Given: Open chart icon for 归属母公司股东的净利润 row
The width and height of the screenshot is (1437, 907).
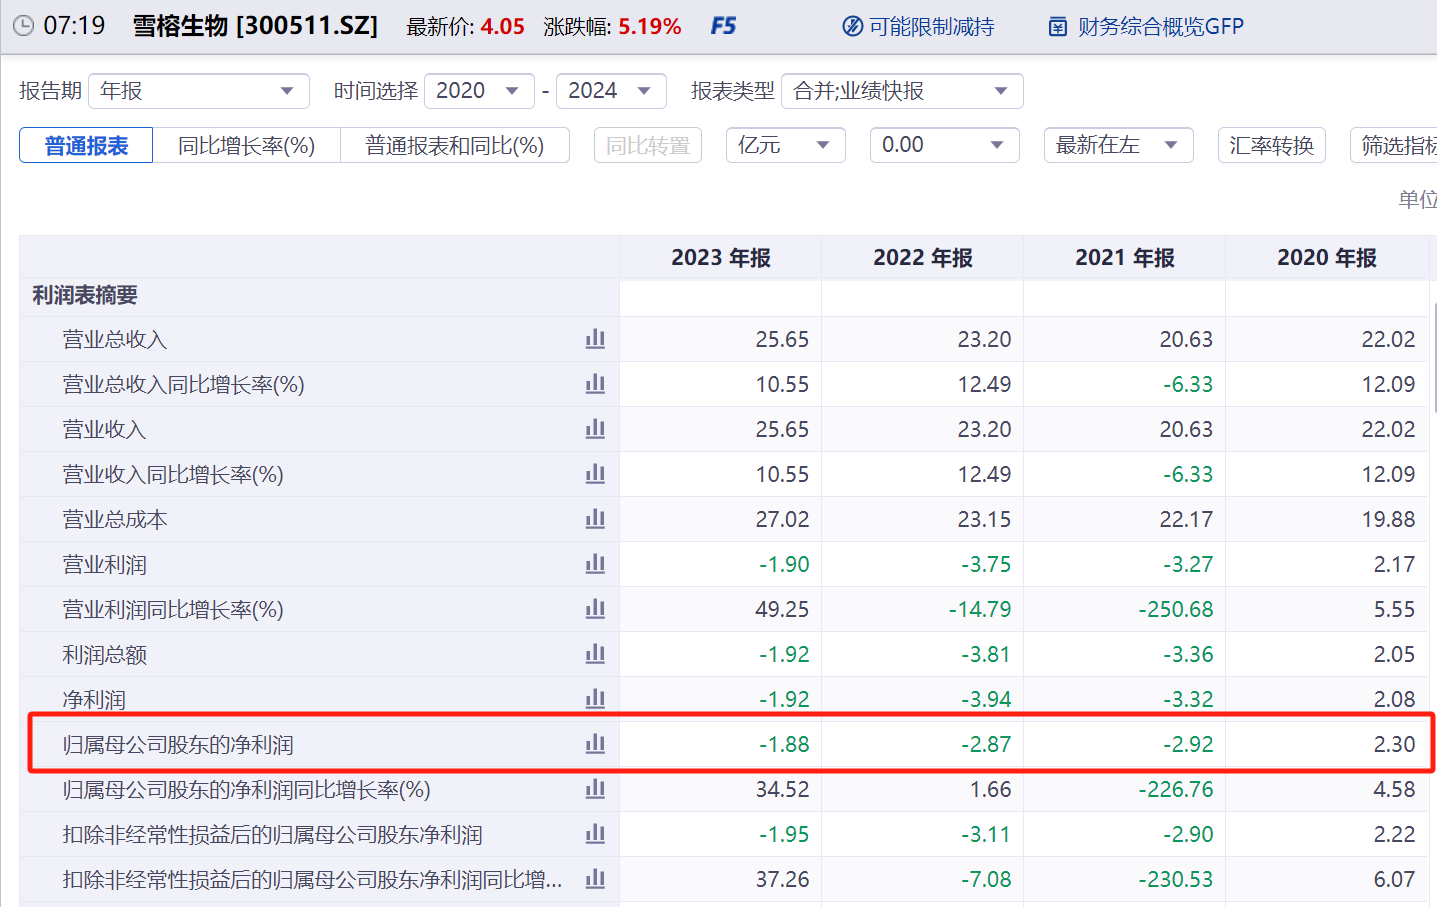Looking at the screenshot, I should (595, 744).
